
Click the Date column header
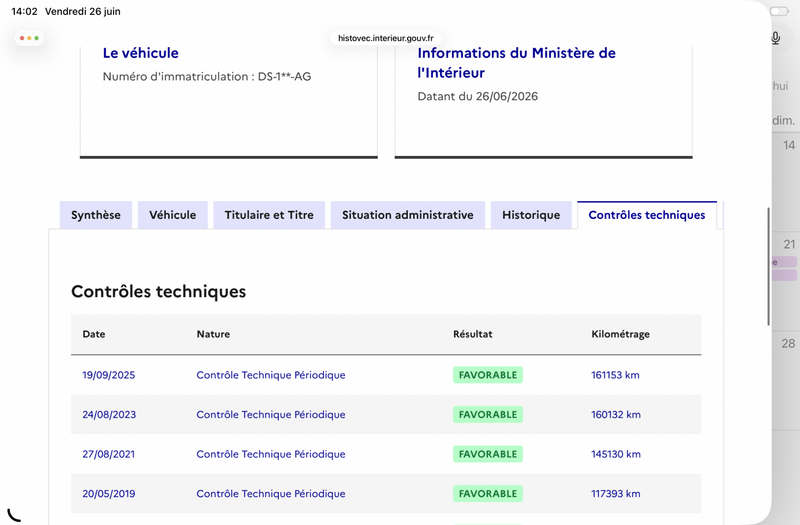coord(94,334)
